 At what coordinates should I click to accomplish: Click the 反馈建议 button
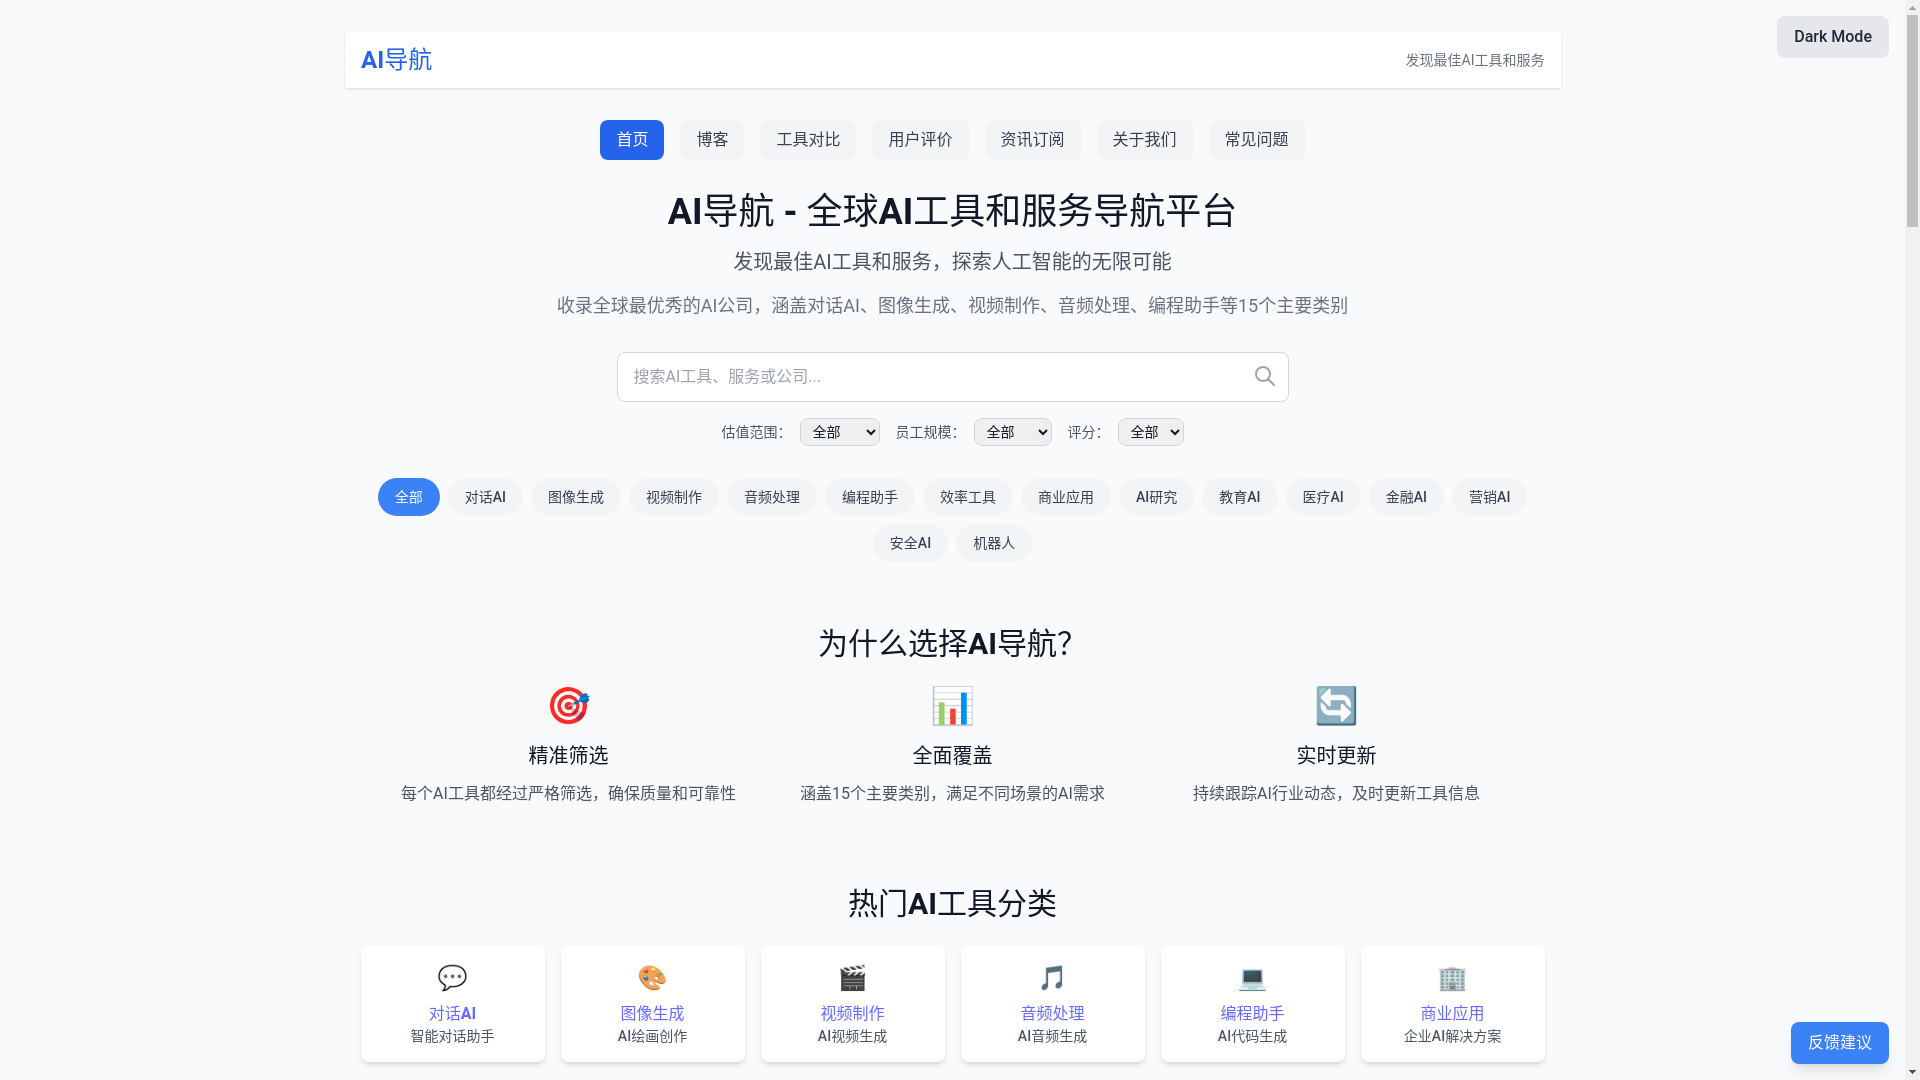point(1839,1043)
